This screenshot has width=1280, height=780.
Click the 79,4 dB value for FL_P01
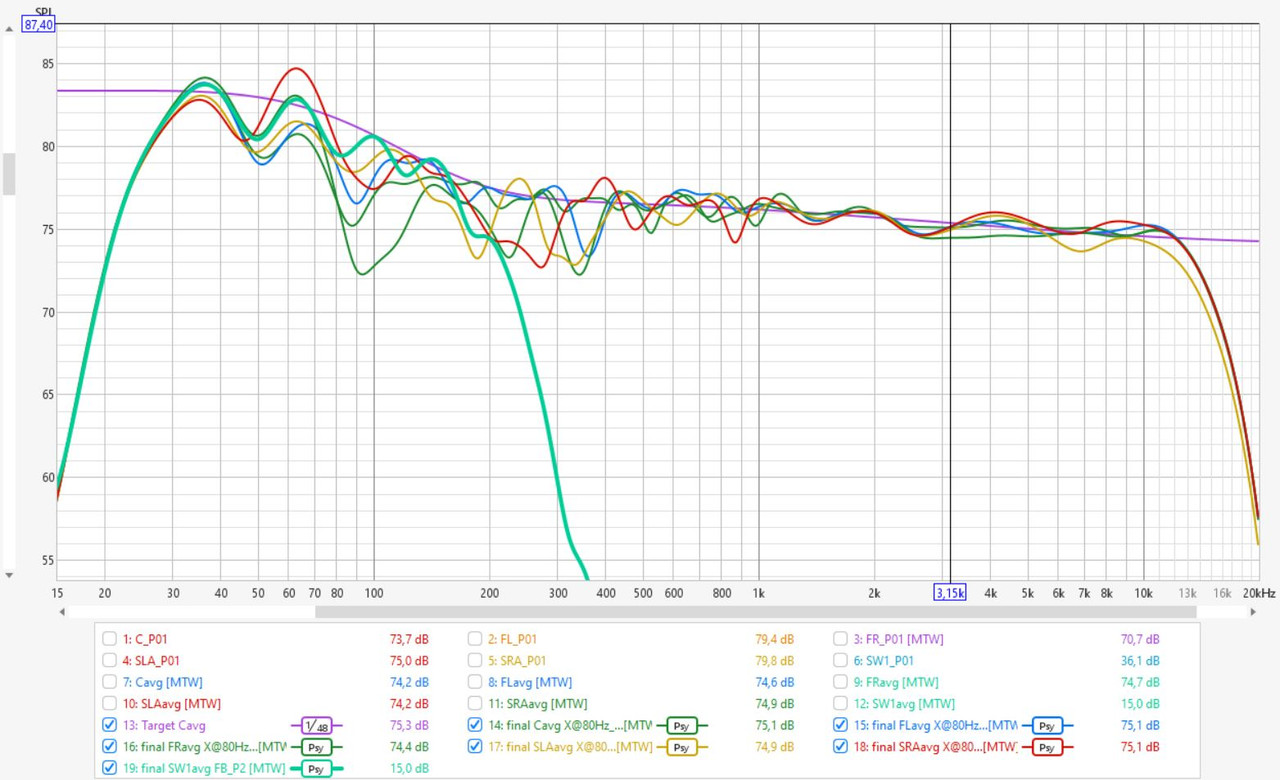775,638
